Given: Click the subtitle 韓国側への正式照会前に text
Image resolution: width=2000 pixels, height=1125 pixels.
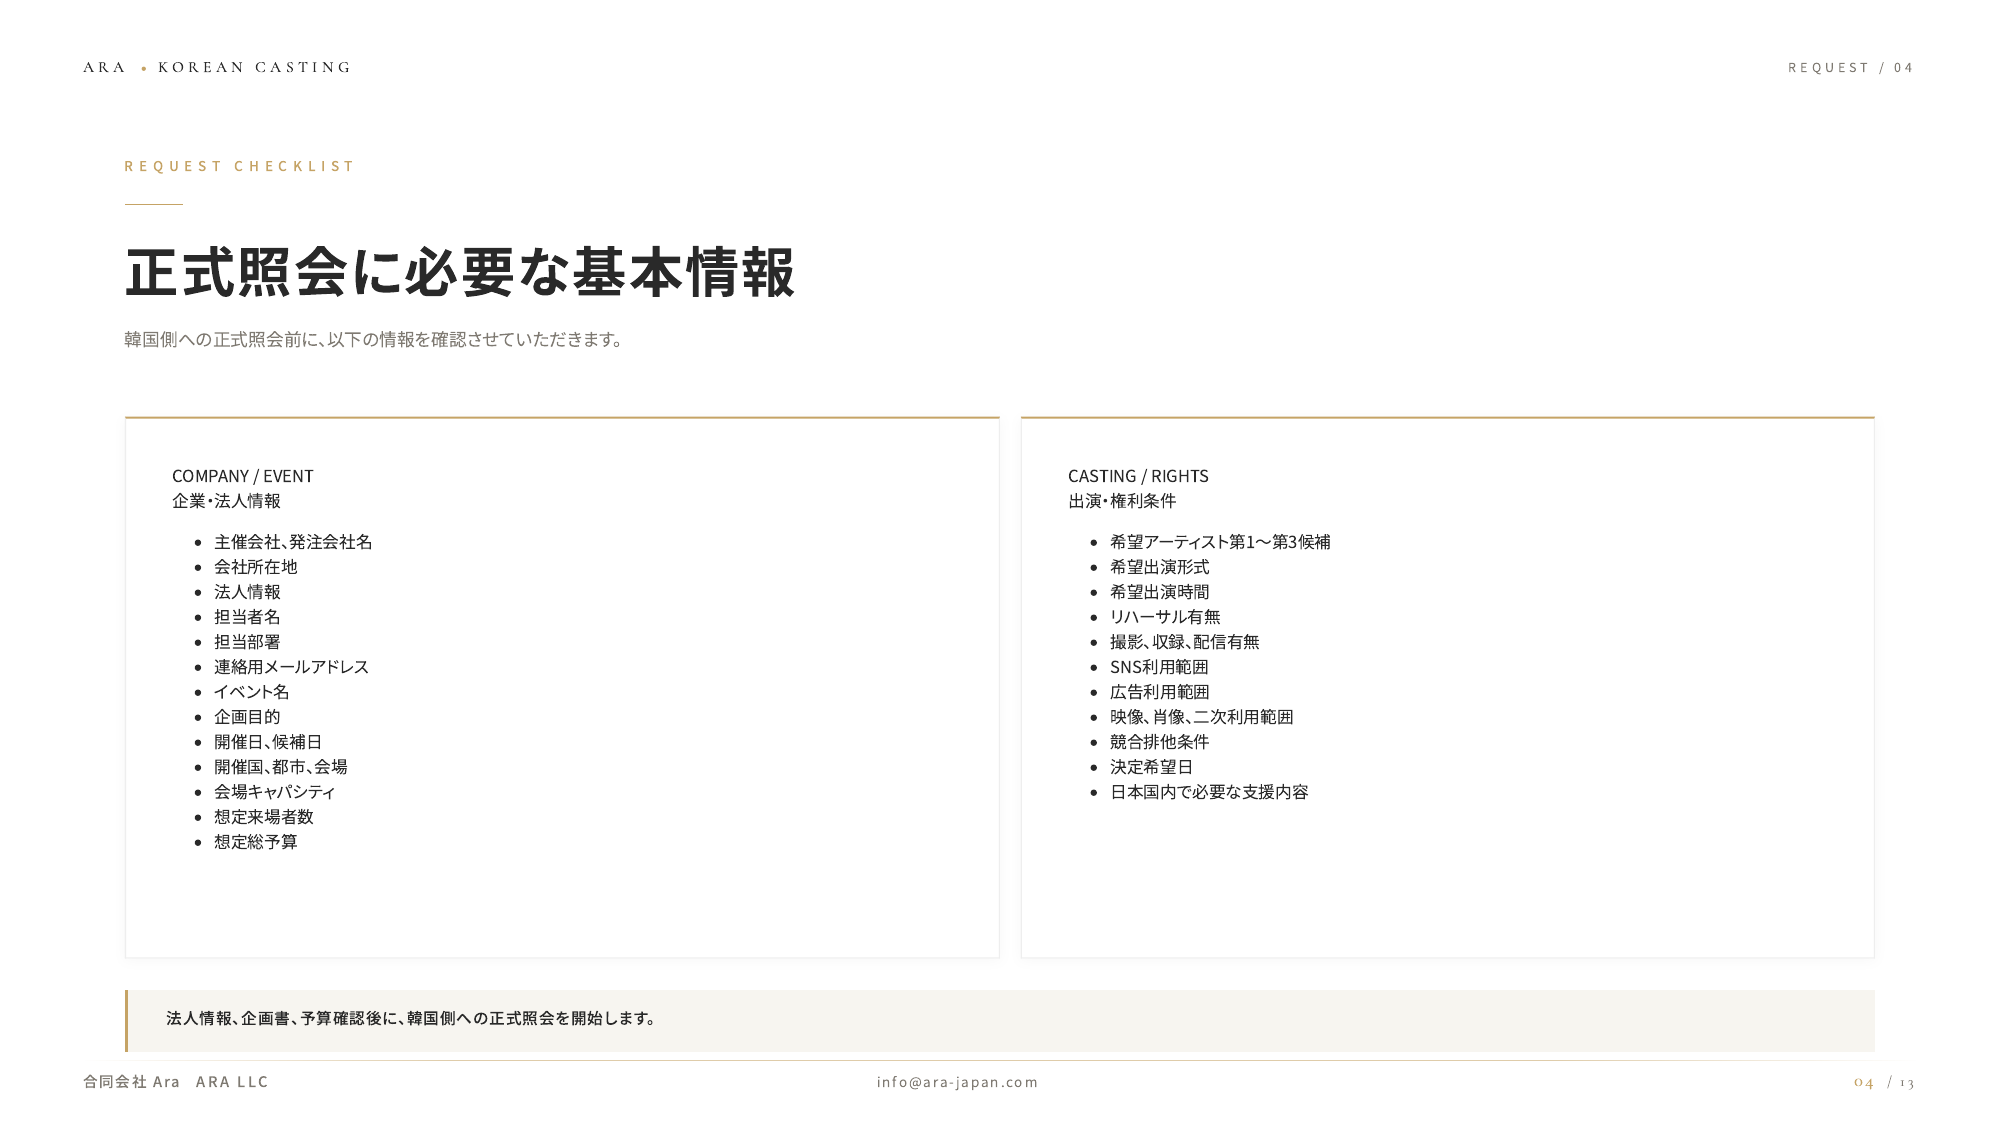Looking at the screenshot, I should [x=375, y=339].
